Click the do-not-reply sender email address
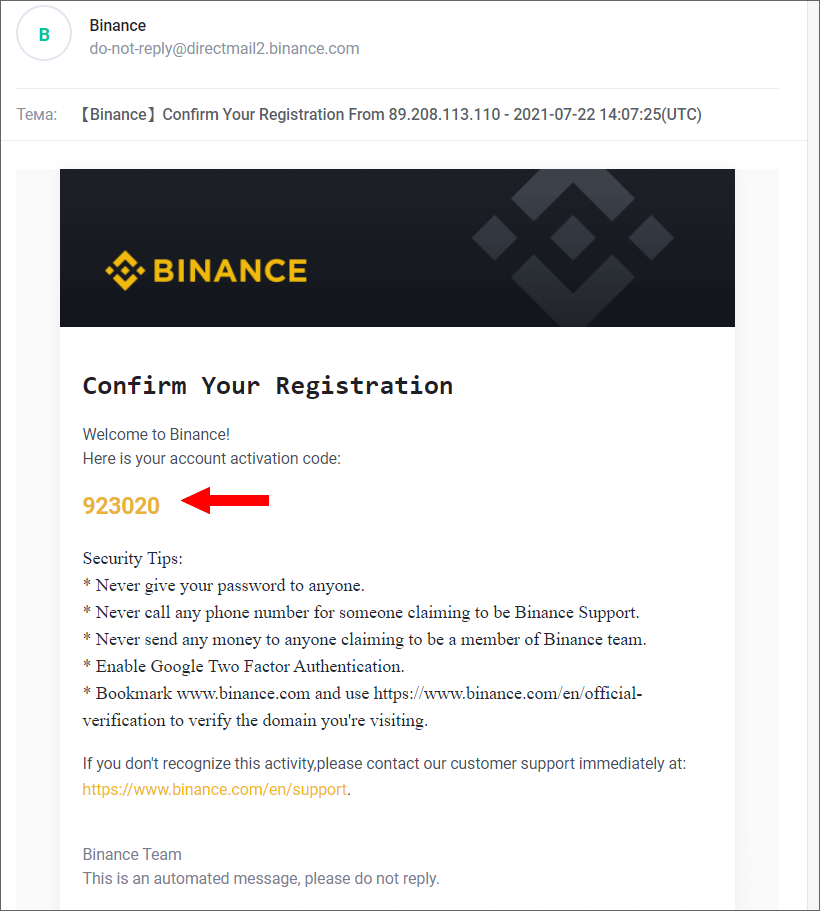Image resolution: width=820 pixels, height=911 pixels. click(224, 49)
